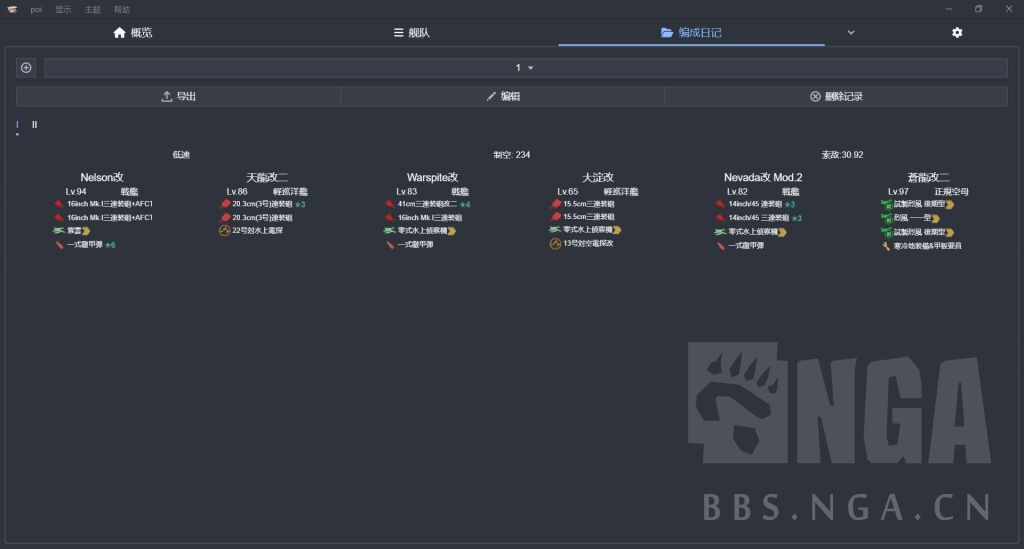Image resolution: width=1024 pixels, height=549 pixels.
Task: Click 蒼龍改二's wrench equipment icon
Action: [886, 245]
